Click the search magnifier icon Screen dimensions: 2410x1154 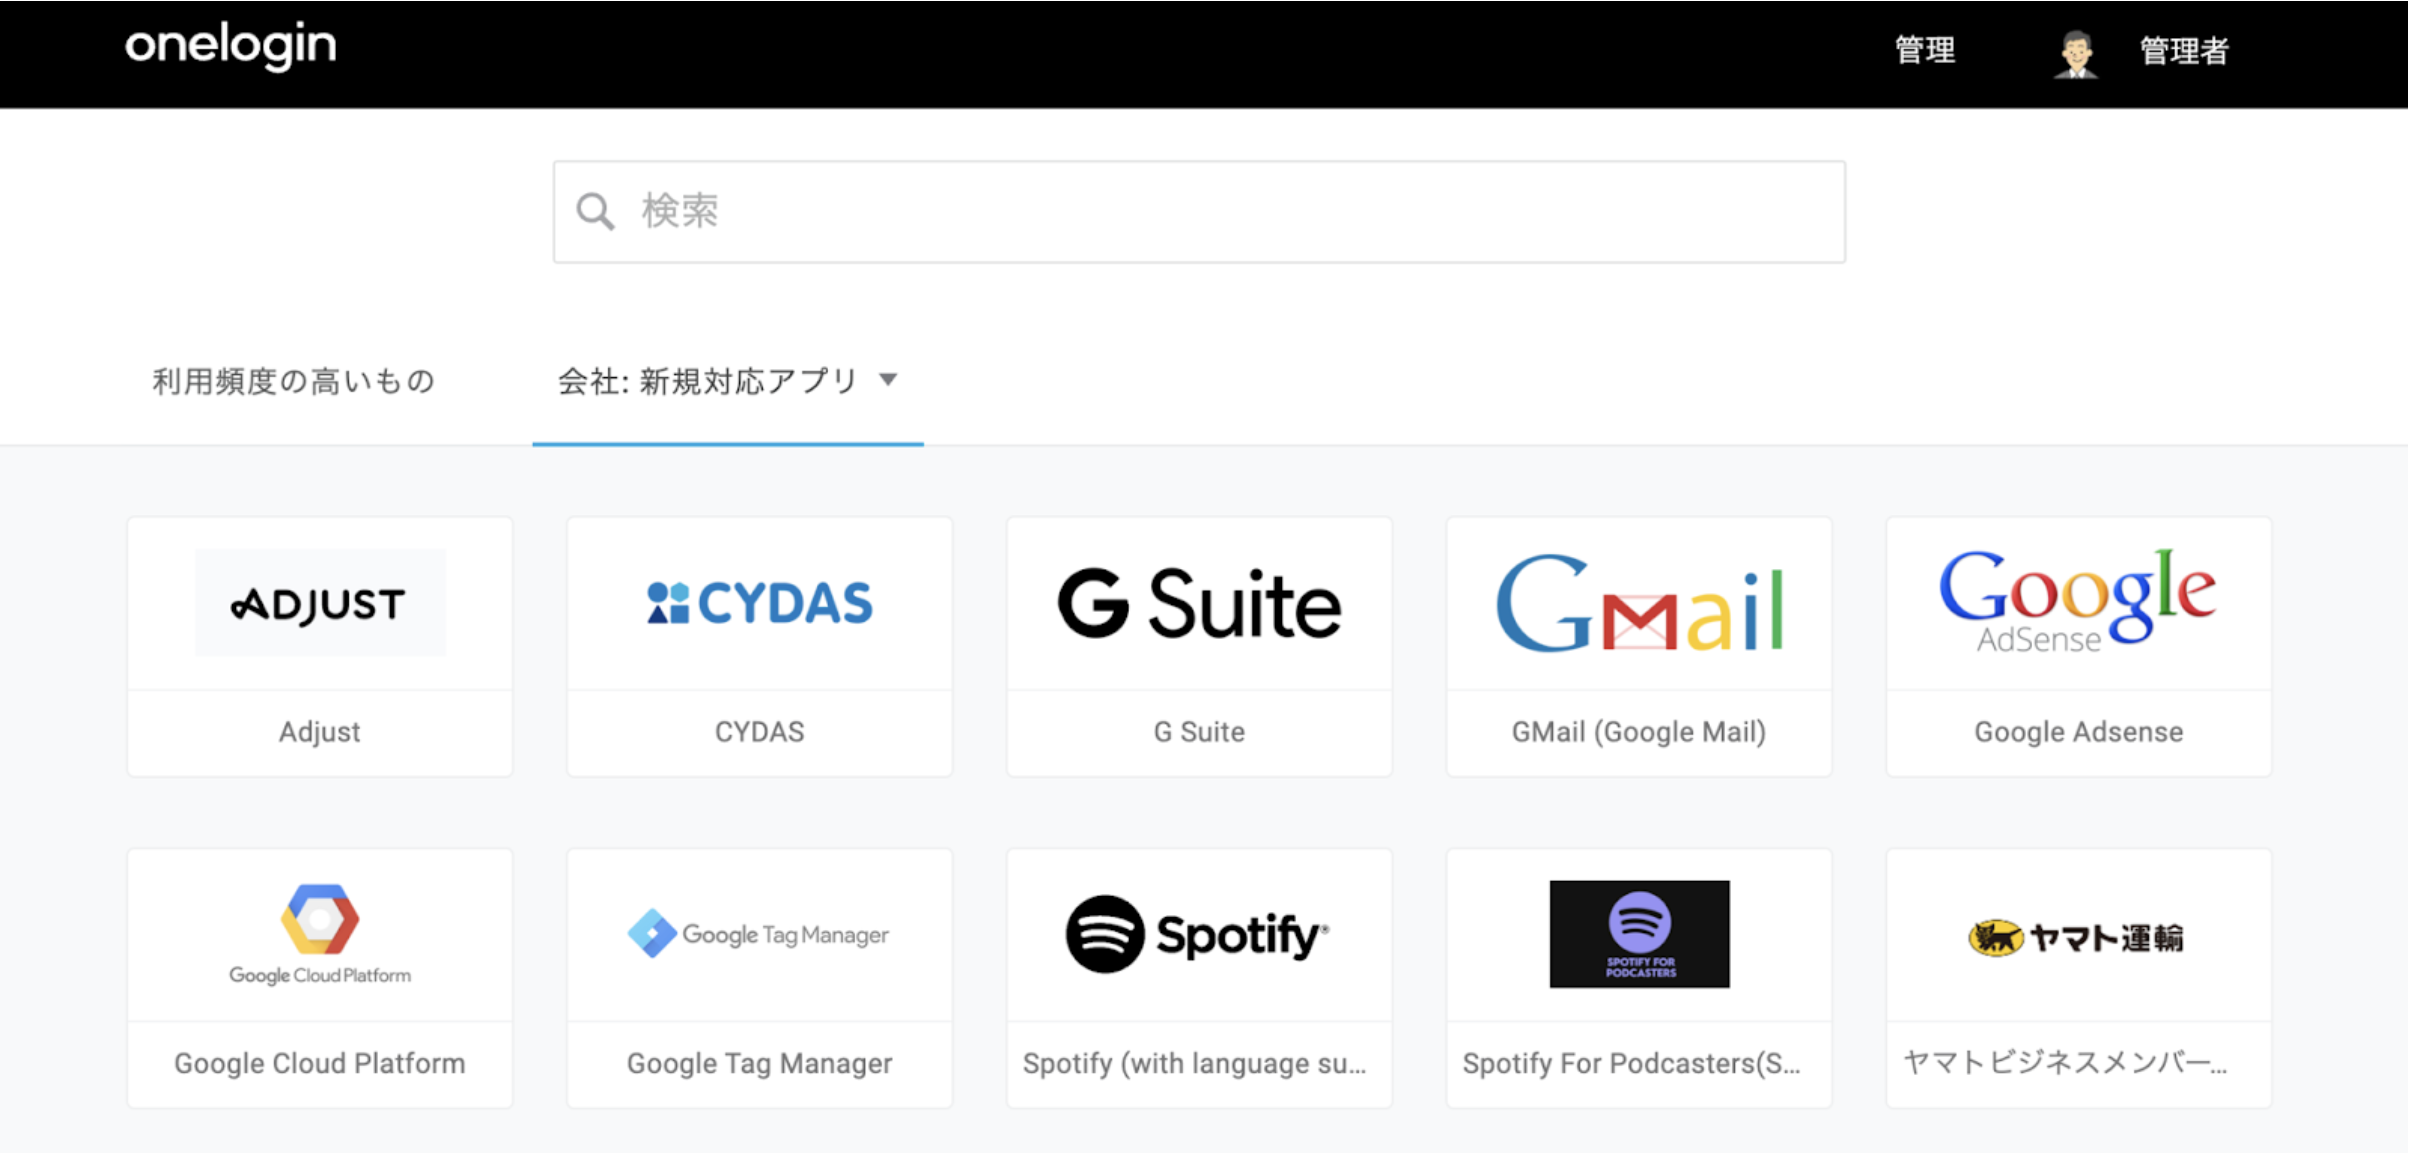coord(595,212)
